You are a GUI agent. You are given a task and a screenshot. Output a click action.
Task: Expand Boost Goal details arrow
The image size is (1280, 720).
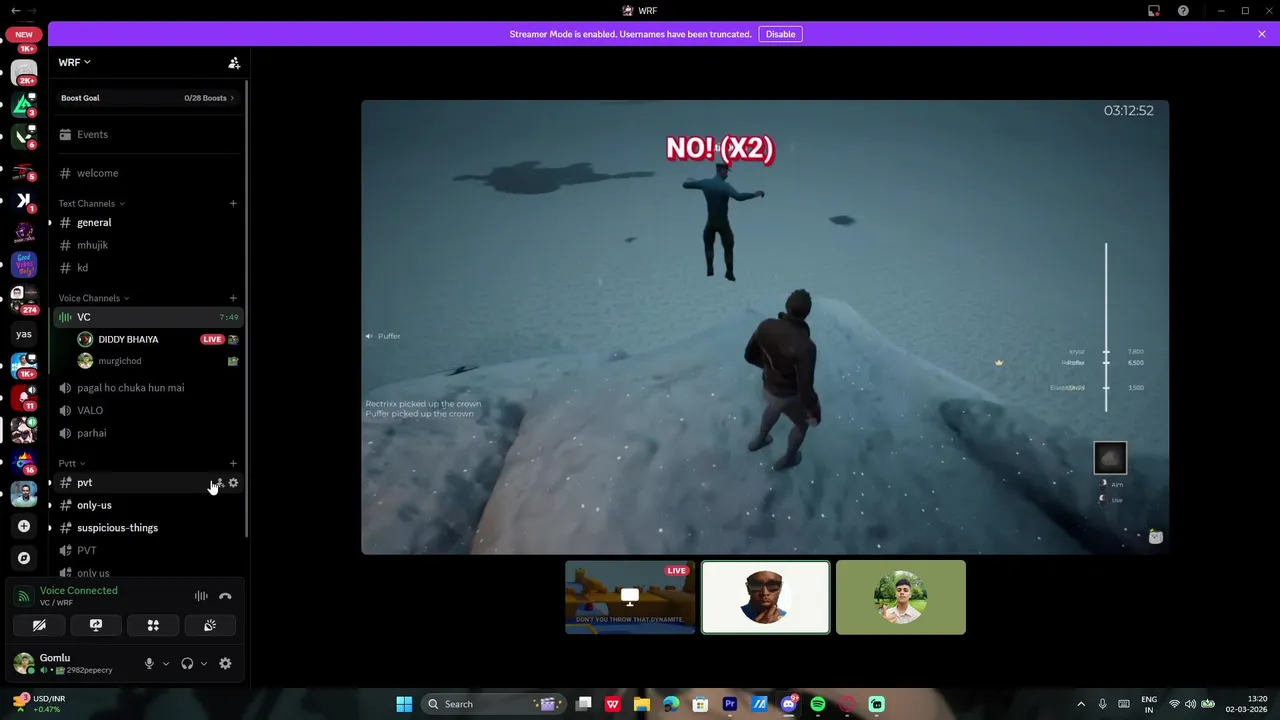tap(232, 98)
